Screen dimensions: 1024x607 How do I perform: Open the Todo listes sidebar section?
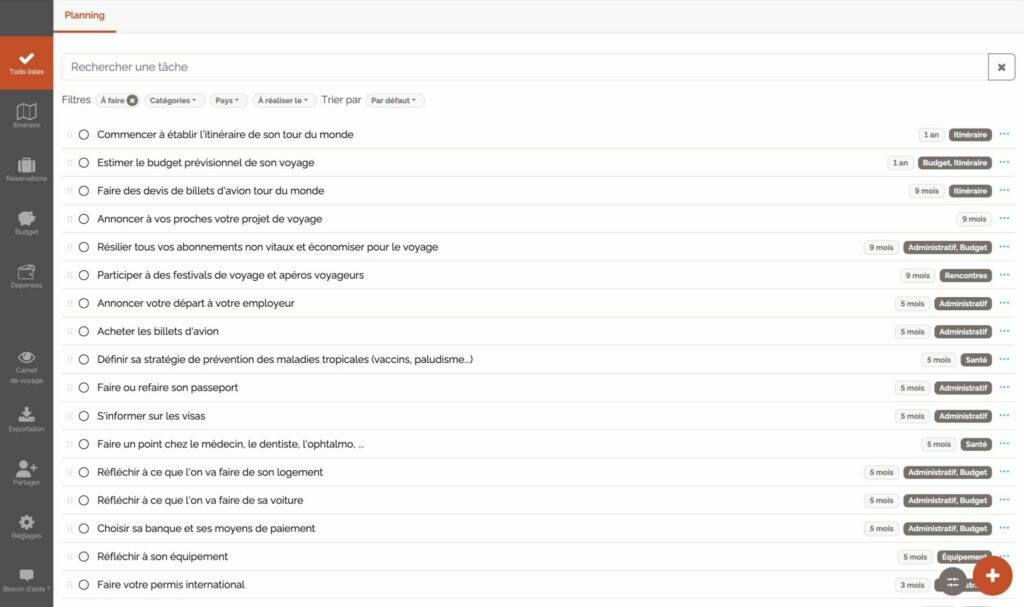tap(27, 63)
